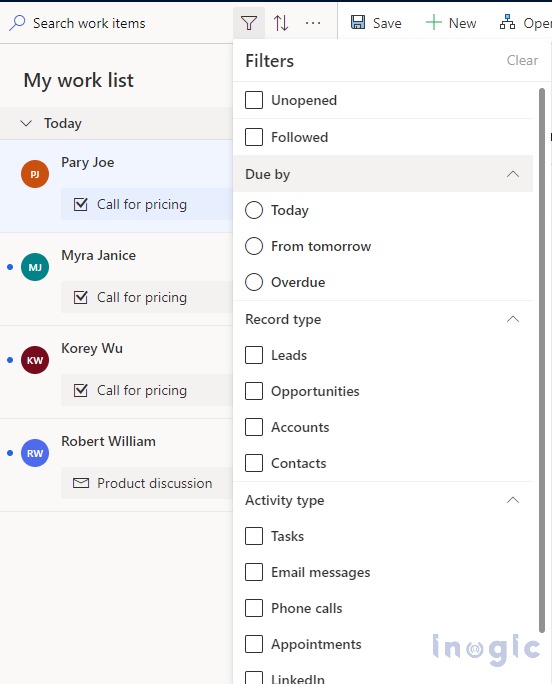Open Myra Janice work item
Screen dimensions: 552x684
coord(116,279)
